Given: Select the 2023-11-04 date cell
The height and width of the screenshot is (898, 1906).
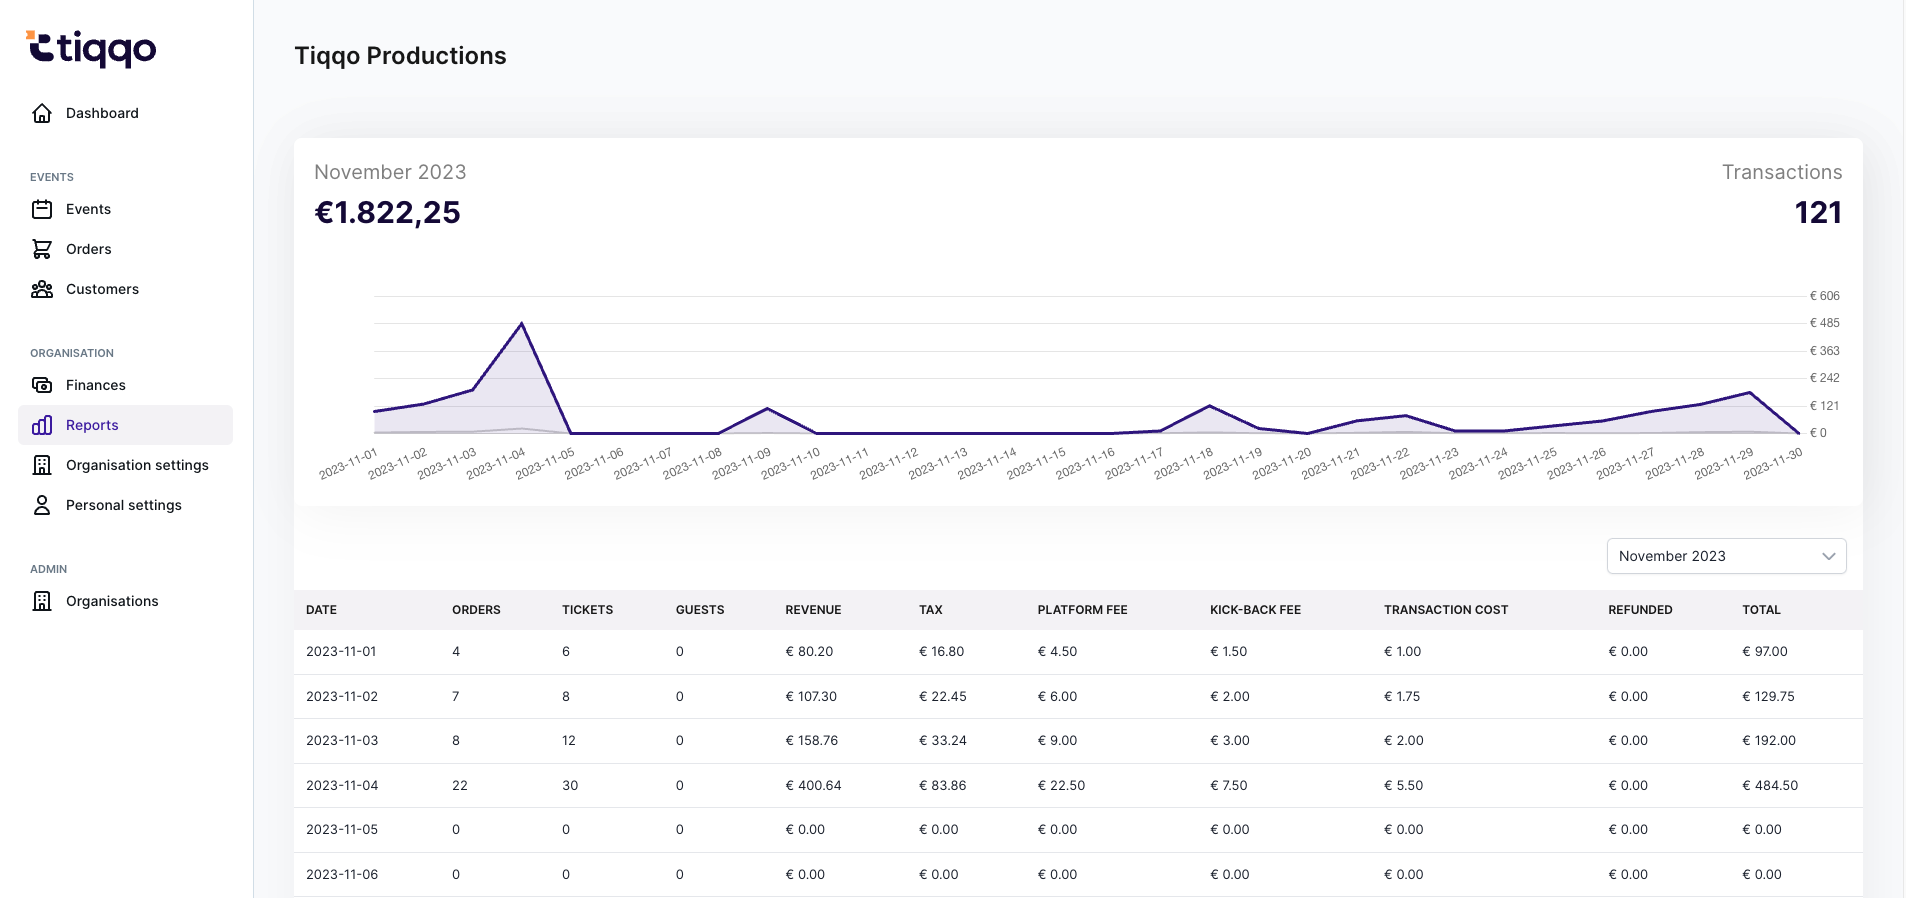Looking at the screenshot, I should point(342,785).
